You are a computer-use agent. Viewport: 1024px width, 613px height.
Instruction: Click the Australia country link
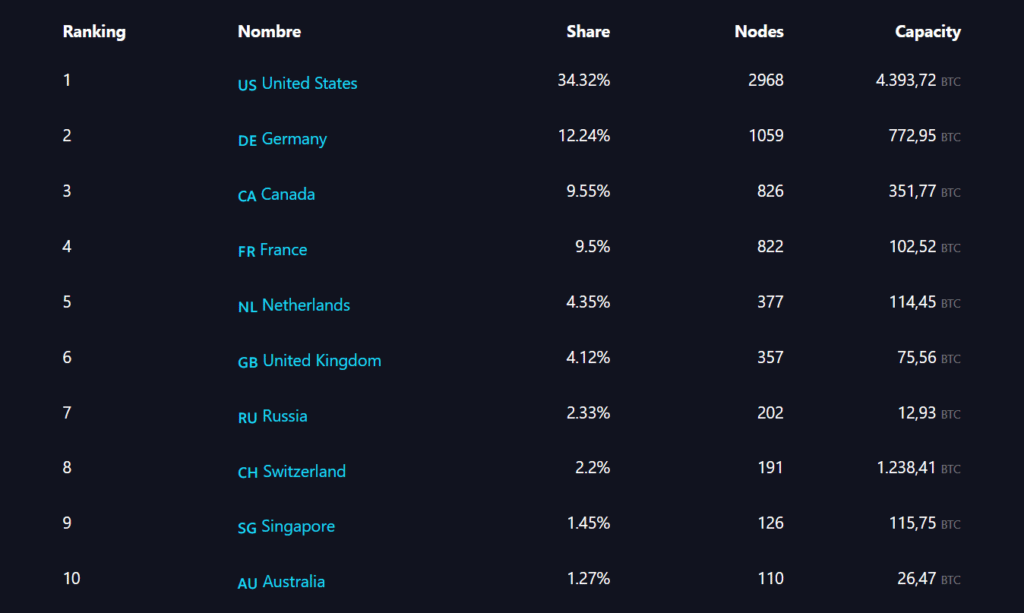tap(294, 582)
